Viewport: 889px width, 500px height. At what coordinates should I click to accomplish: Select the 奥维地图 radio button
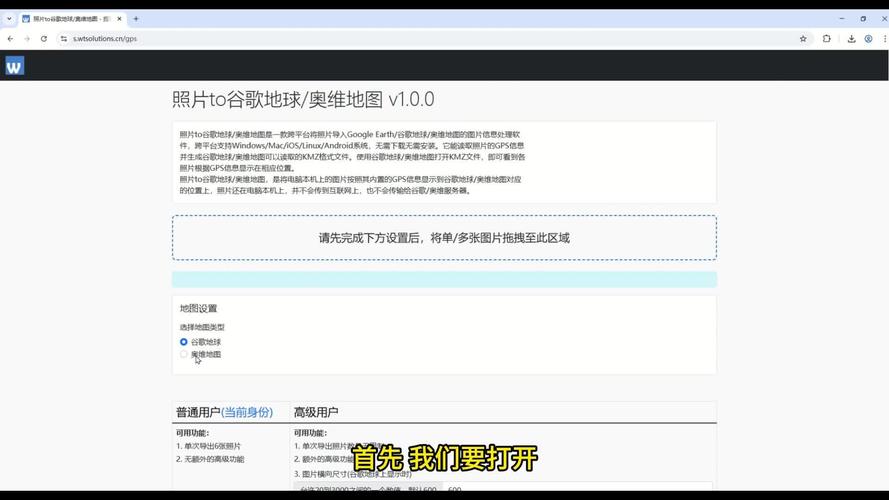click(184, 354)
